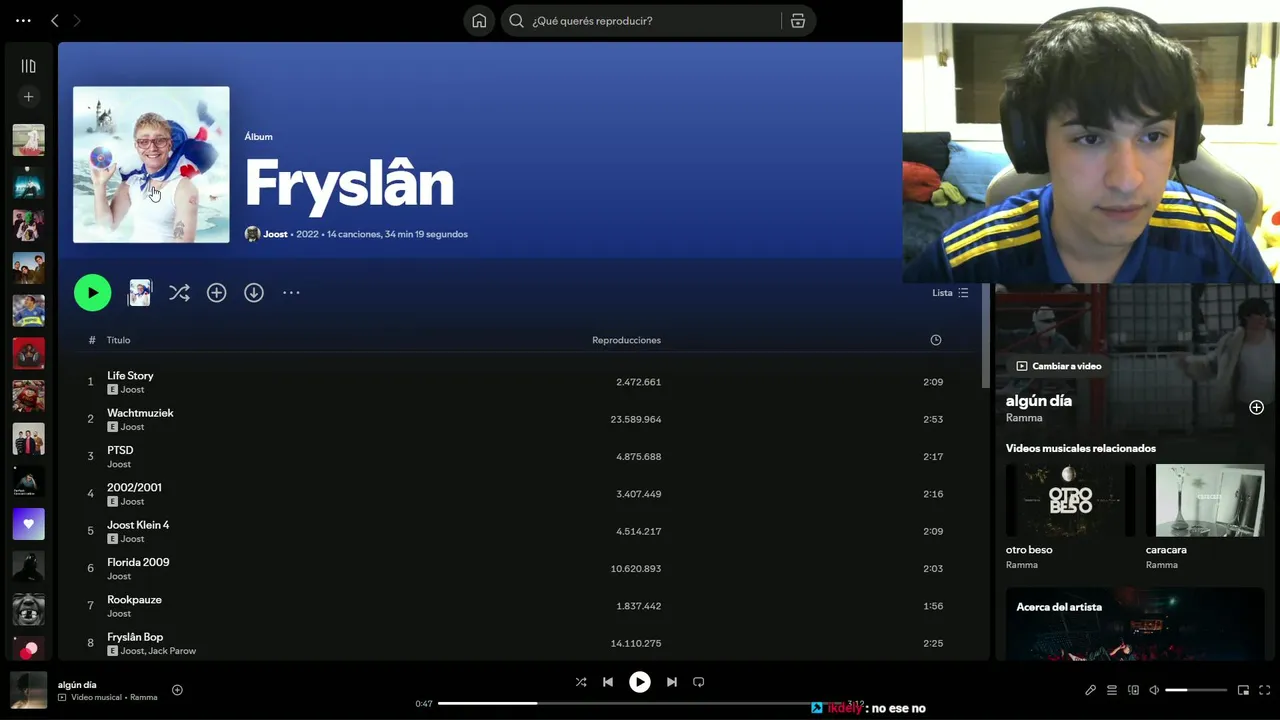Open the Ramma artist link under algún día
Image resolution: width=1280 pixels, height=720 pixels.
pyautogui.click(x=1024, y=418)
